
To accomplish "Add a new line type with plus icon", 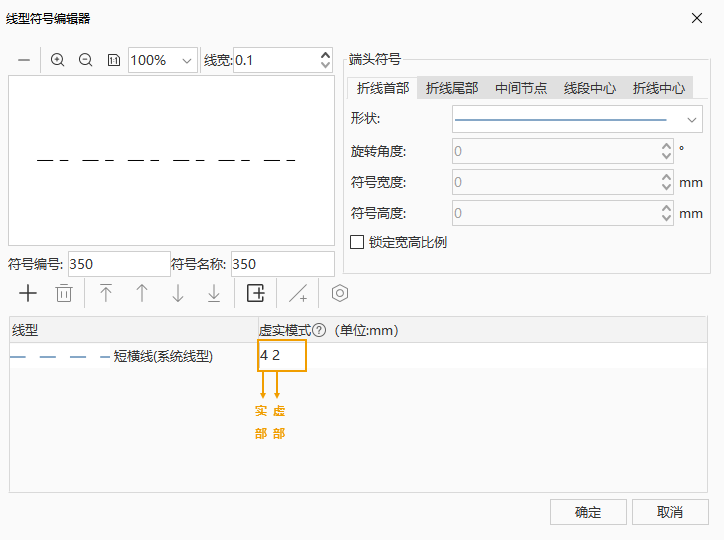I will (x=28, y=293).
